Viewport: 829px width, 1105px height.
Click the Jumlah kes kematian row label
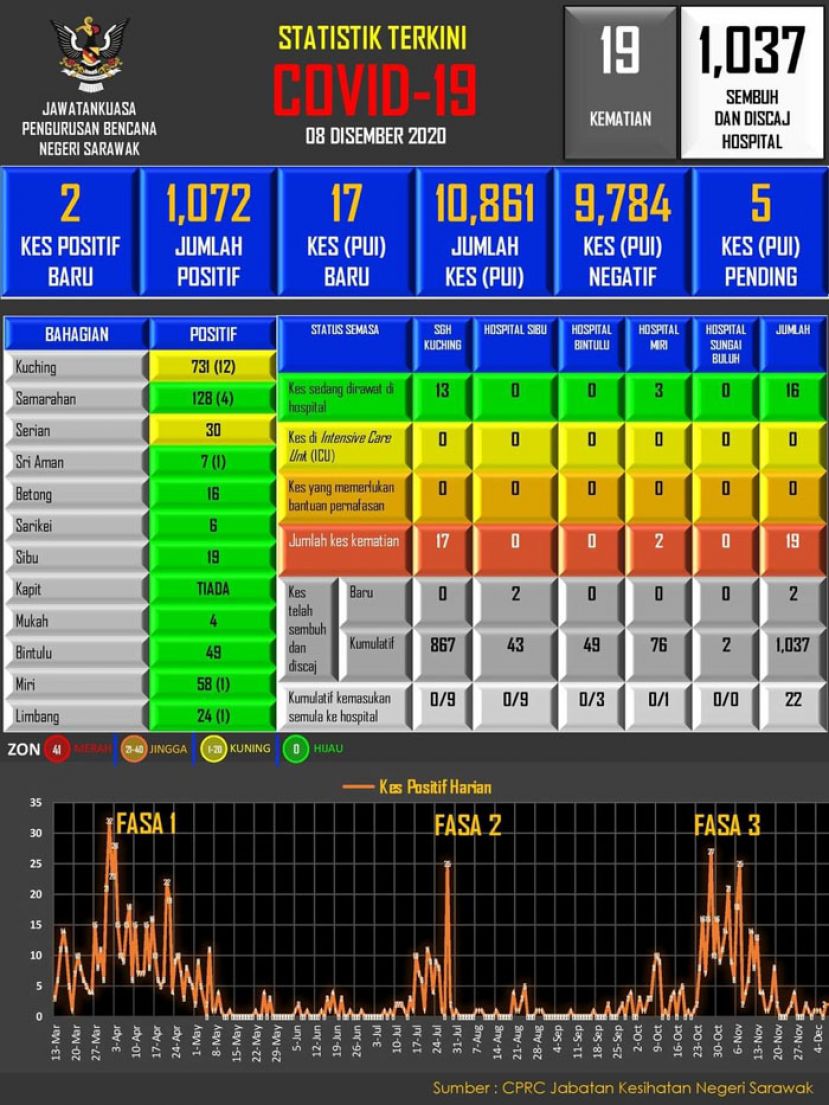(345, 542)
